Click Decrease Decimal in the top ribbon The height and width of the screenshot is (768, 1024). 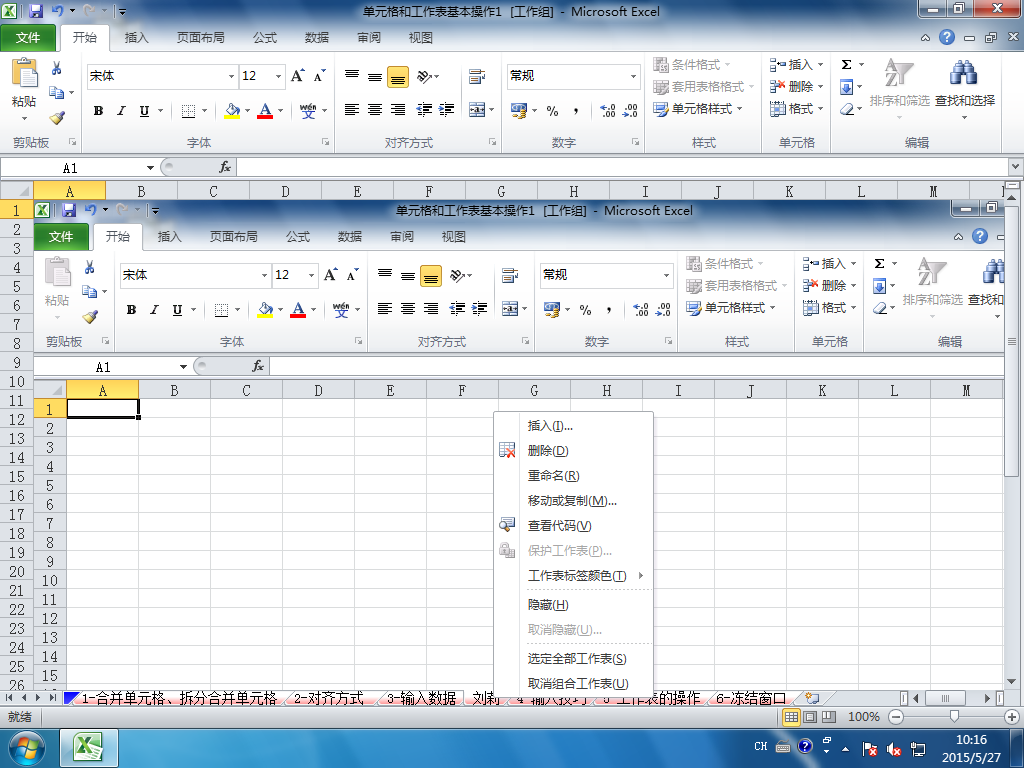point(630,111)
